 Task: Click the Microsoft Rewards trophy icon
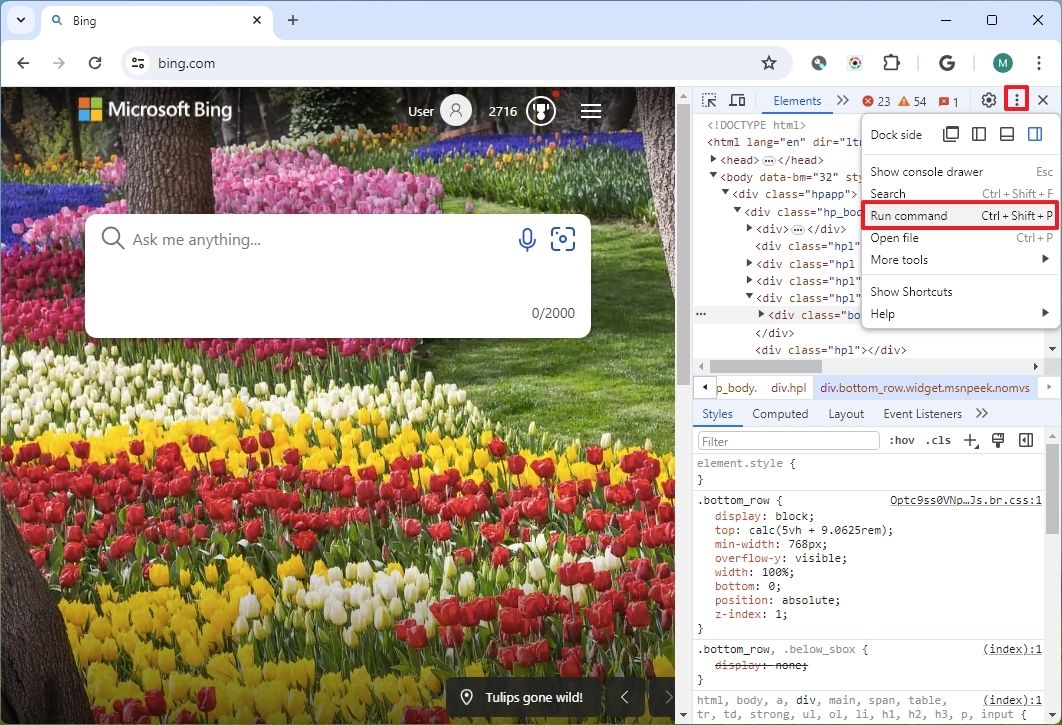540,112
